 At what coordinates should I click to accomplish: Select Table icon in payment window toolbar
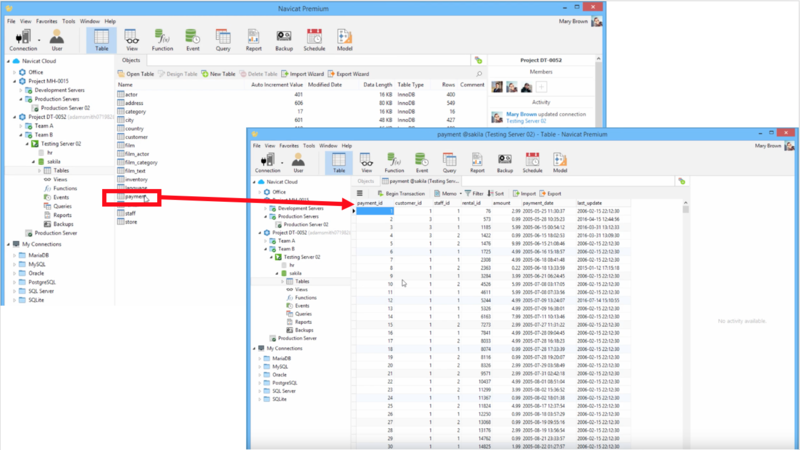pos(339,163)
